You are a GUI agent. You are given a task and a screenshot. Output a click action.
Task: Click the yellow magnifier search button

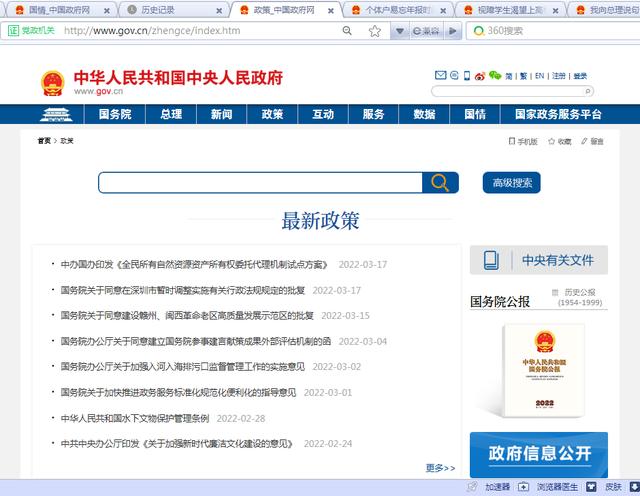click(440, 182)
